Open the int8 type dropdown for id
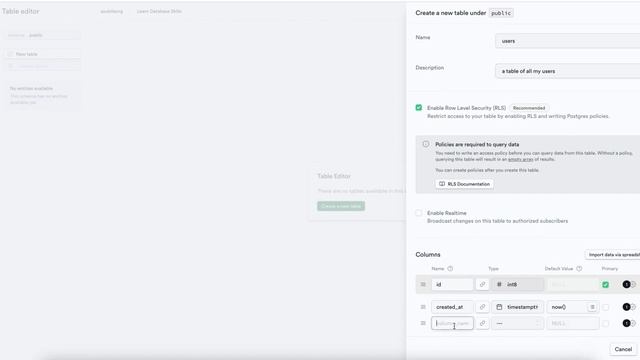Screen dimensions: 640x360 click(518, 284)
